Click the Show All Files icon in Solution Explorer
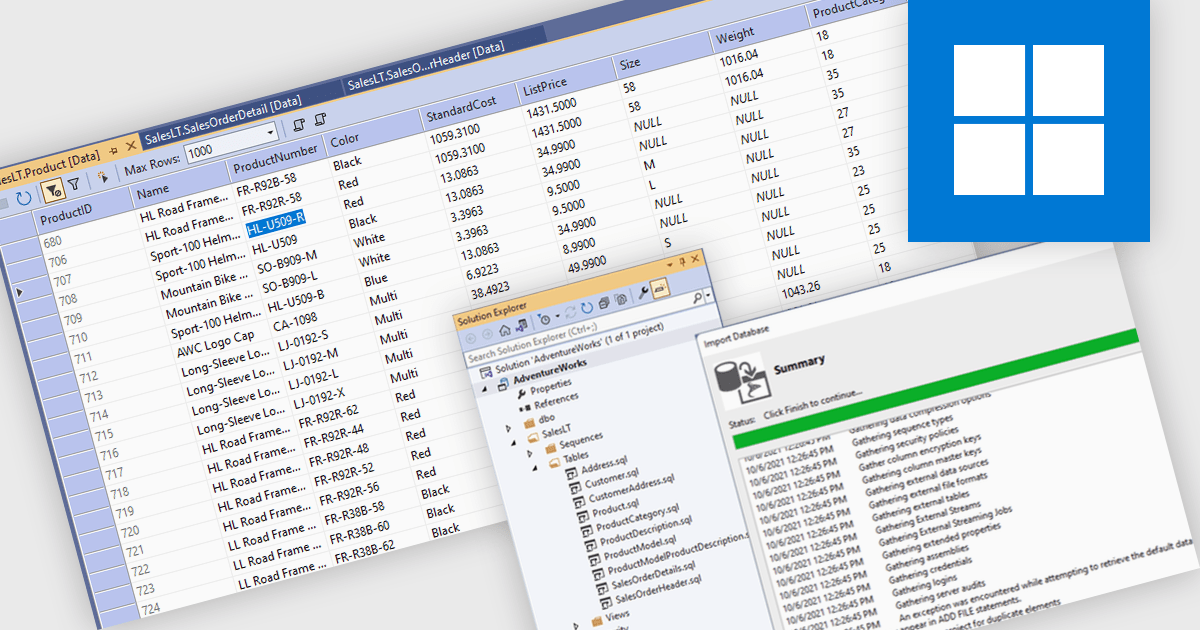This screenshot has height=630, width=1200. [621, 299]
